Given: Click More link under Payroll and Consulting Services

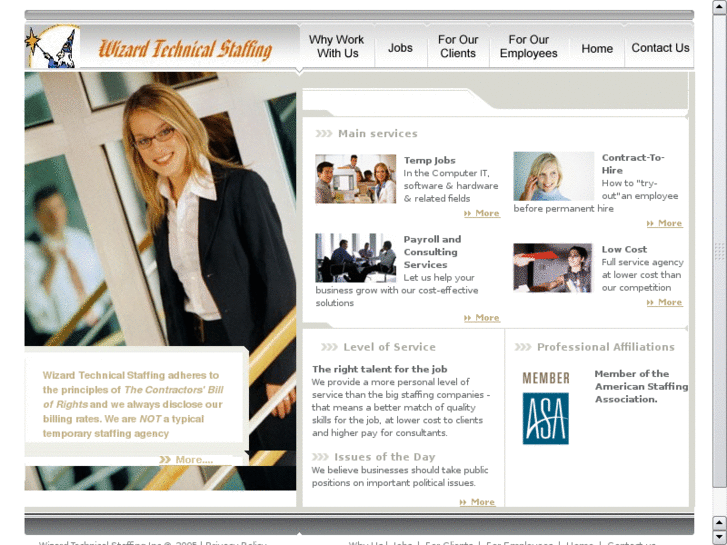Looking at the screenshot, I should 482,318.
